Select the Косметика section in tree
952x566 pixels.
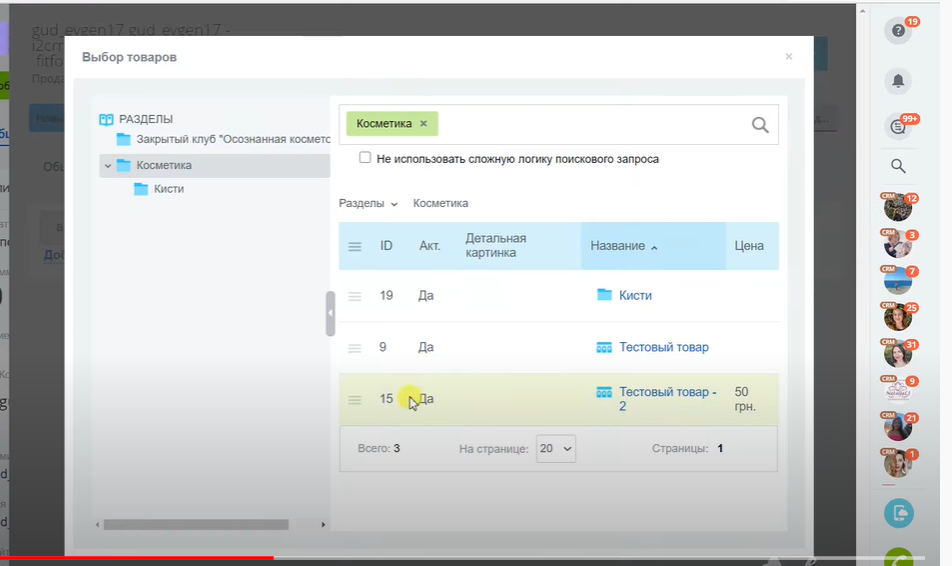[x=163, y=165]
